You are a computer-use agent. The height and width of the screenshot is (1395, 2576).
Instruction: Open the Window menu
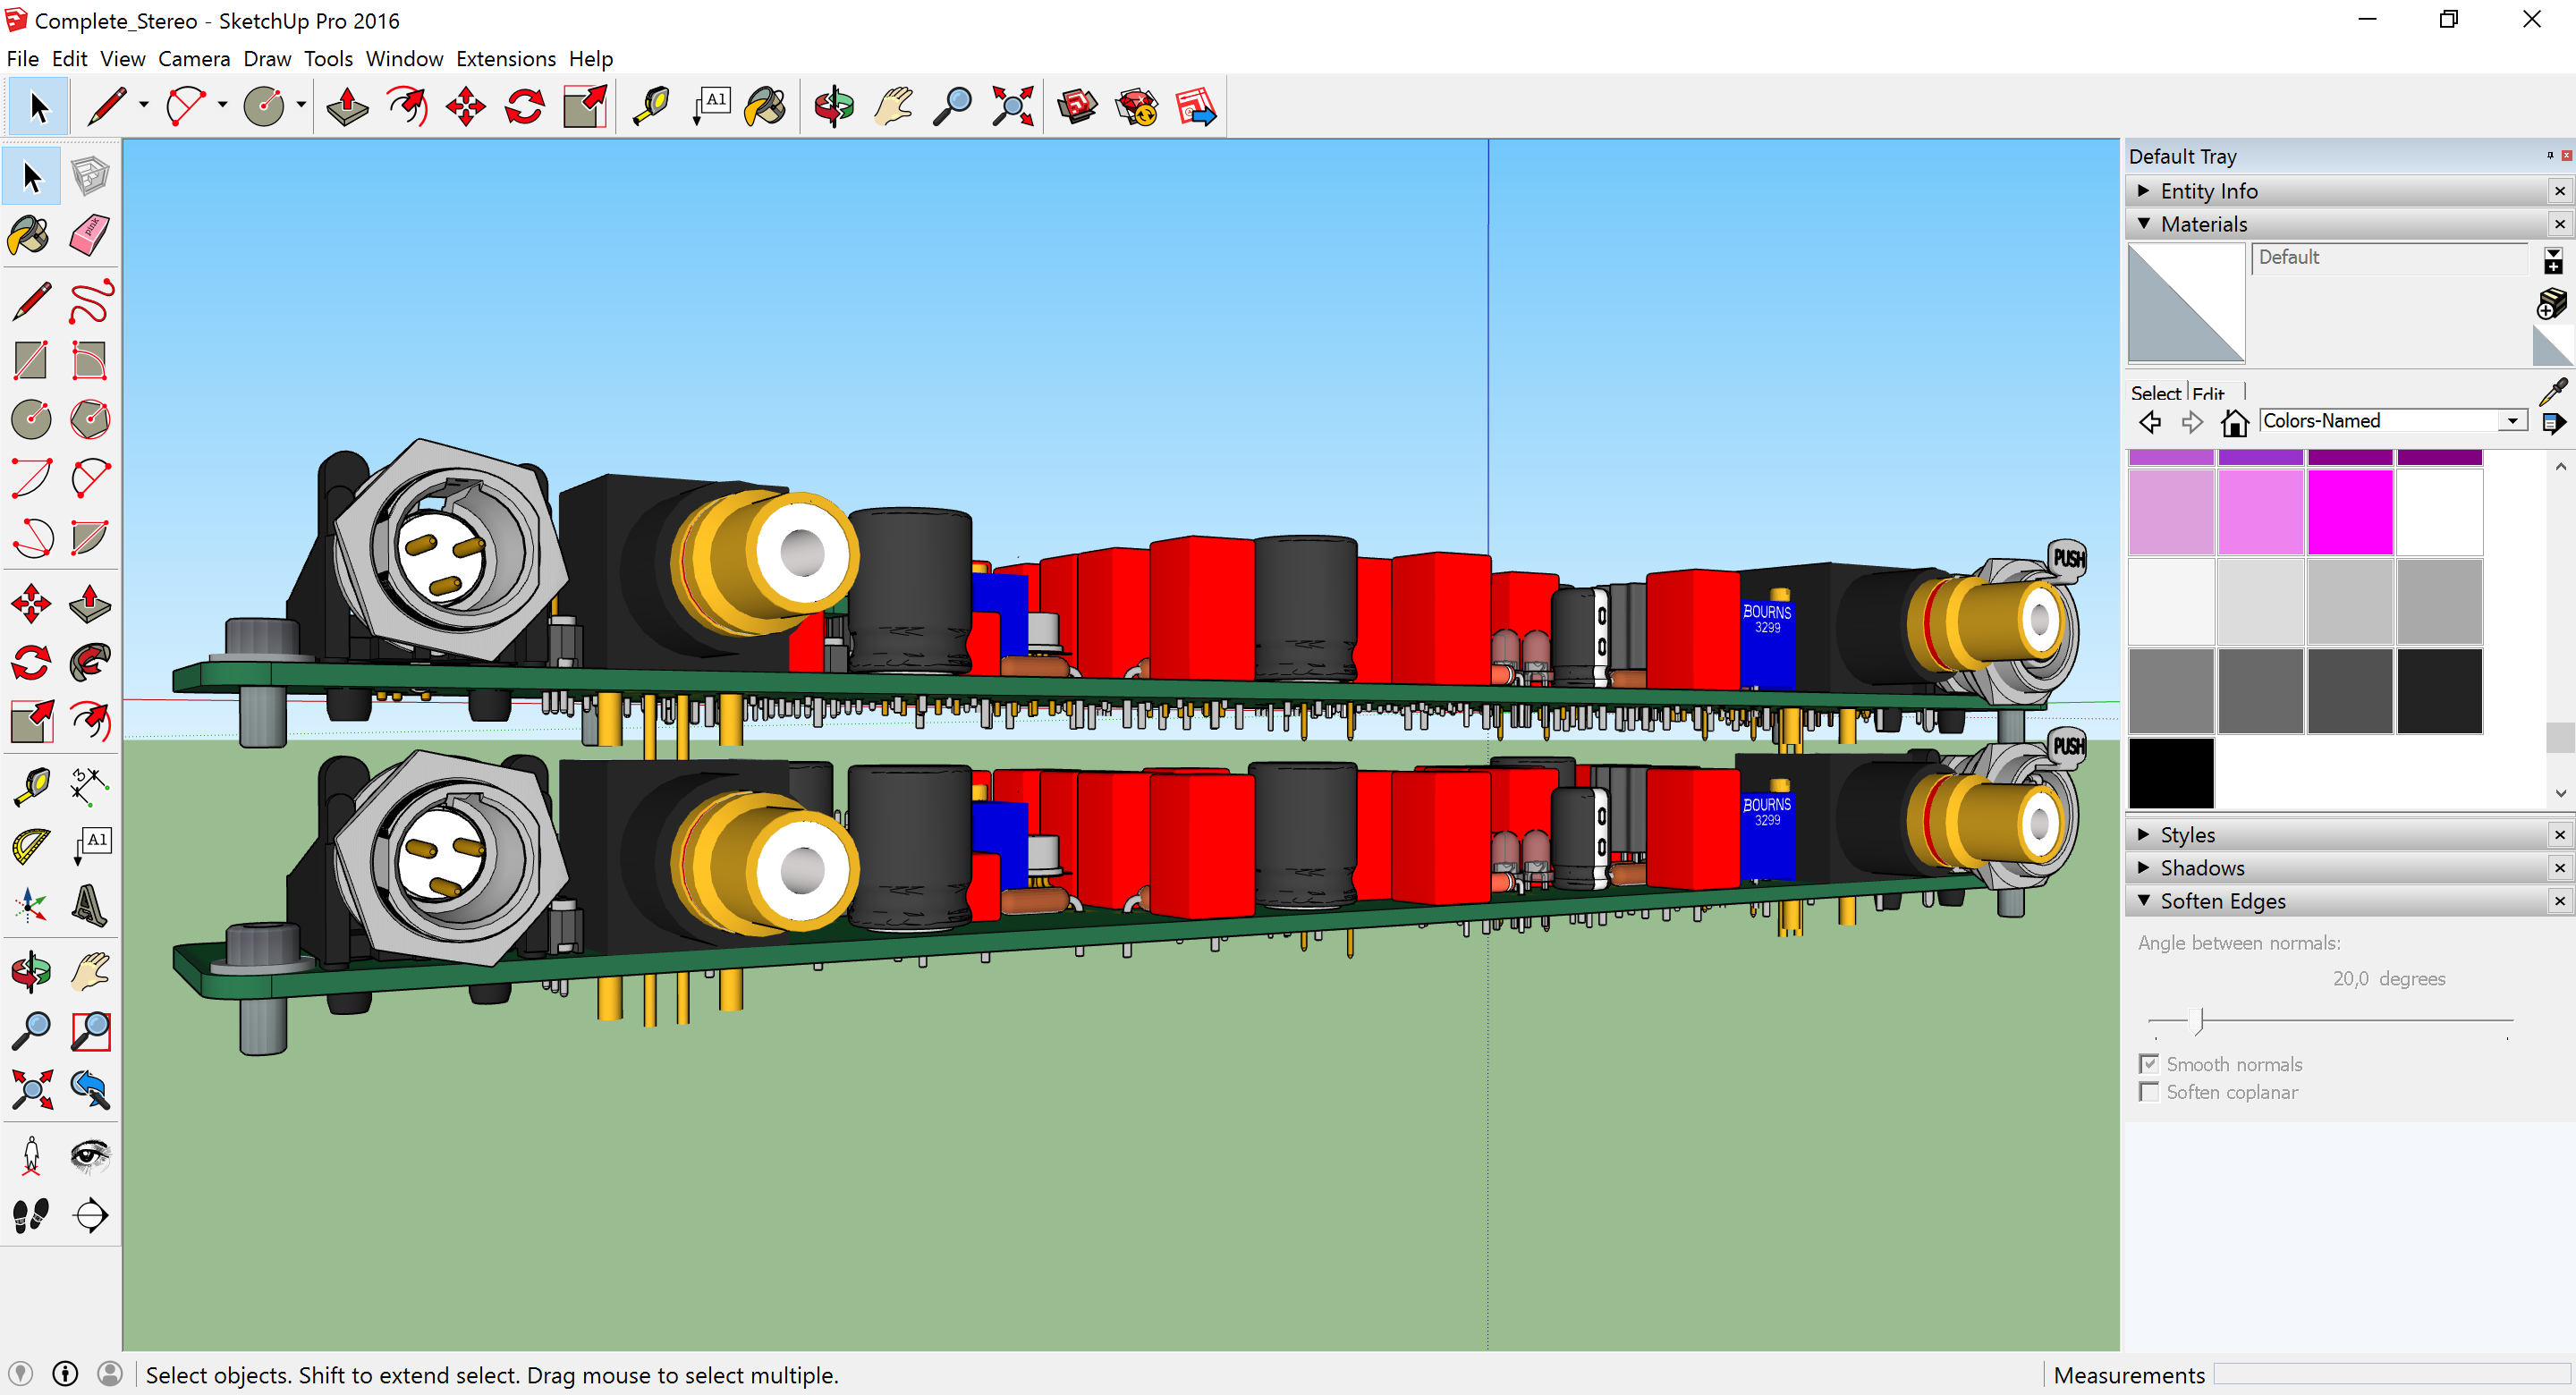[x=404, y=59]
